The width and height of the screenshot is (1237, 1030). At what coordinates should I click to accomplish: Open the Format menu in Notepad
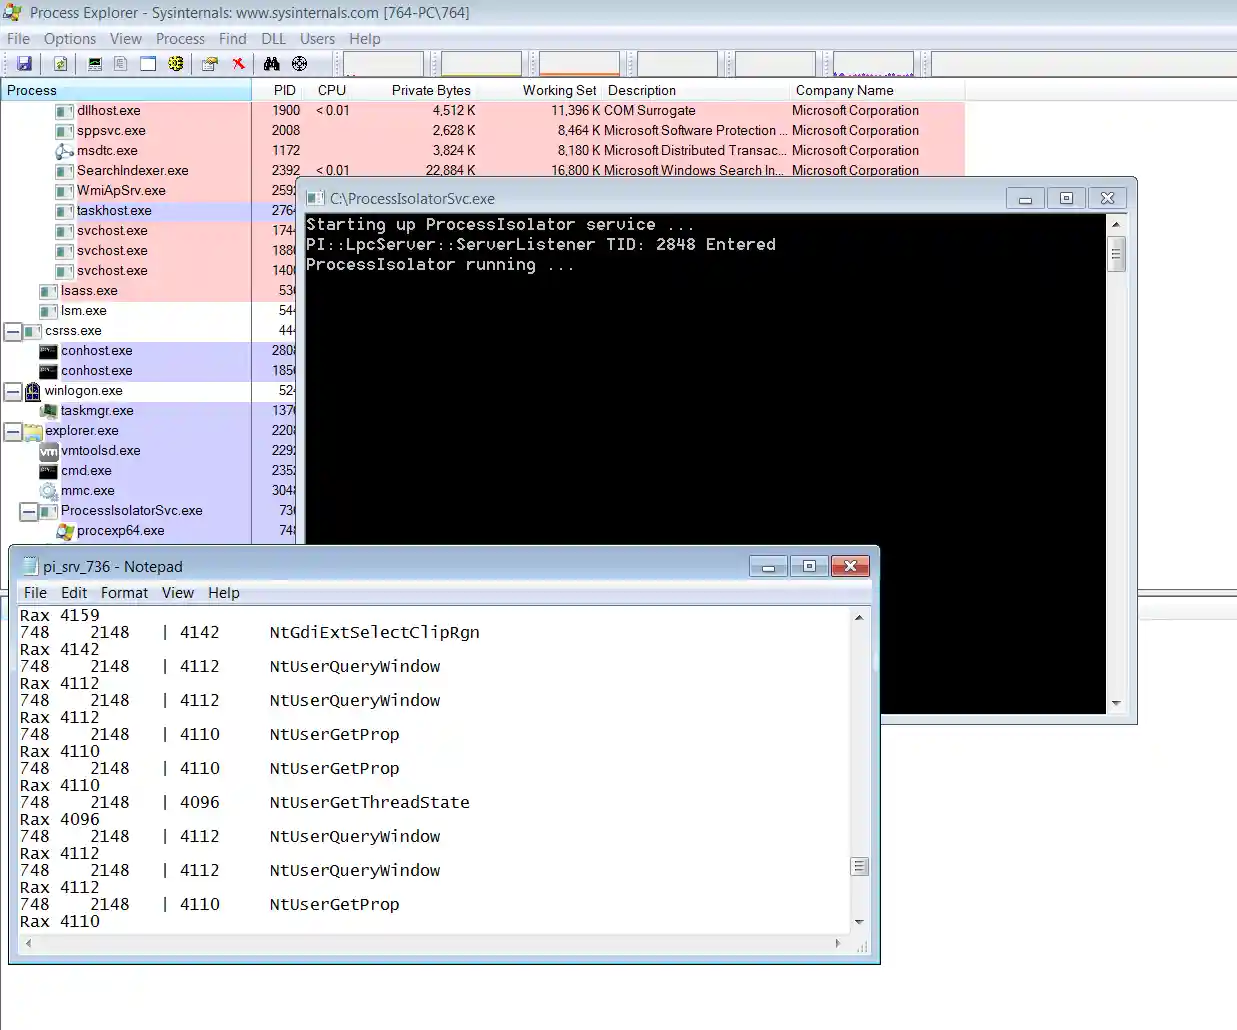click(x=124, y=593)
